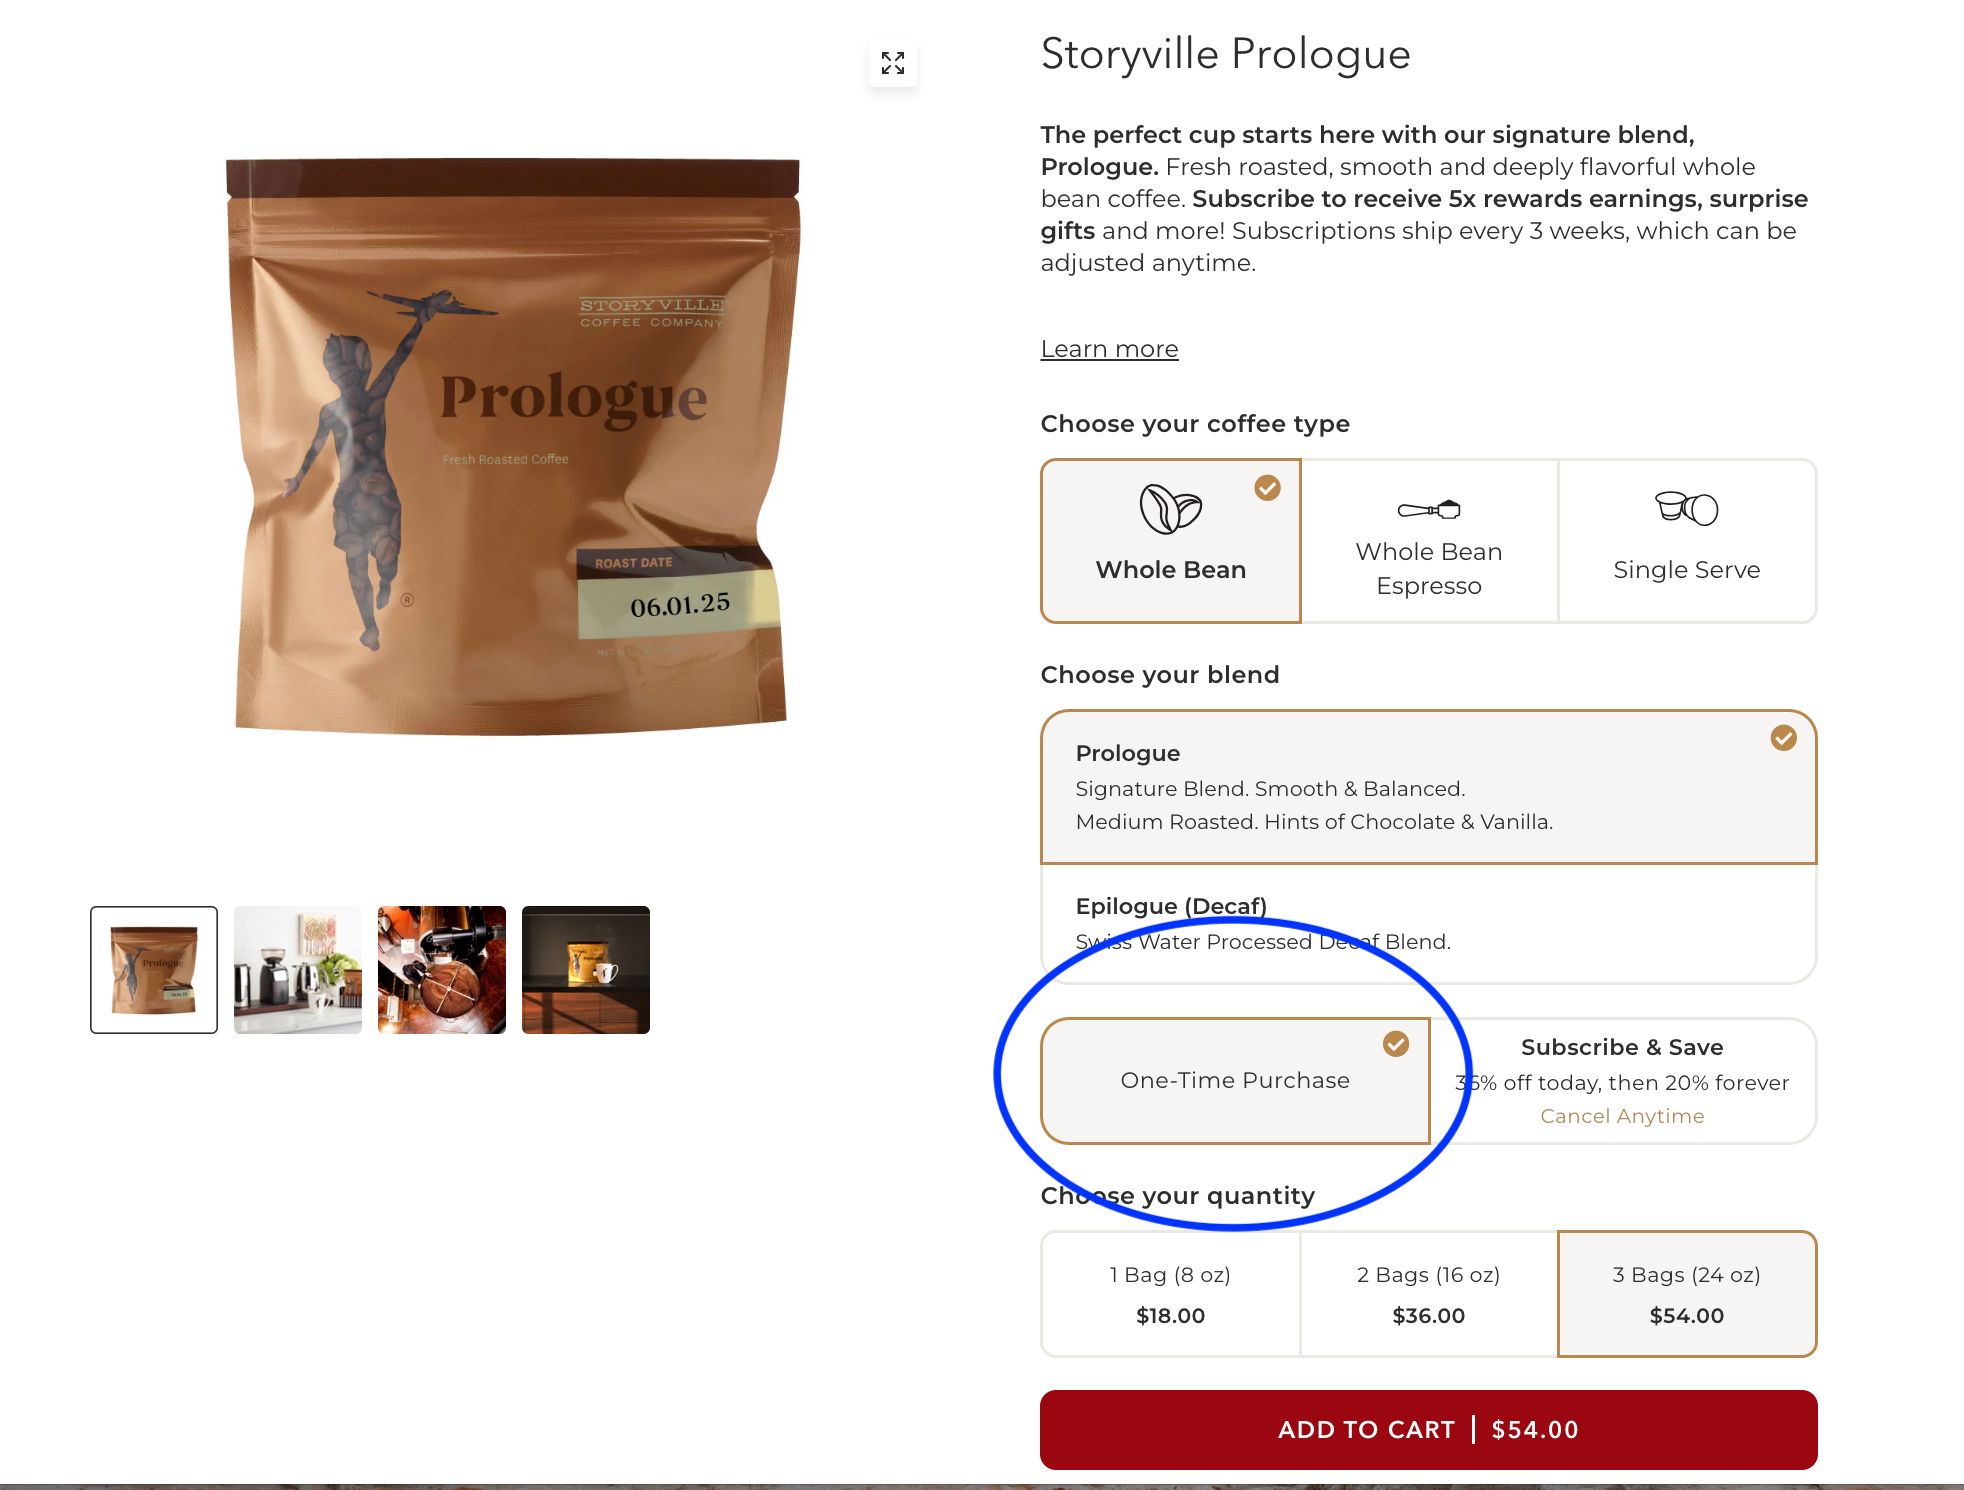View the dark table bag thumbnail
The width and height of the screenshot is (1964, 1490).
pos(586,970)
